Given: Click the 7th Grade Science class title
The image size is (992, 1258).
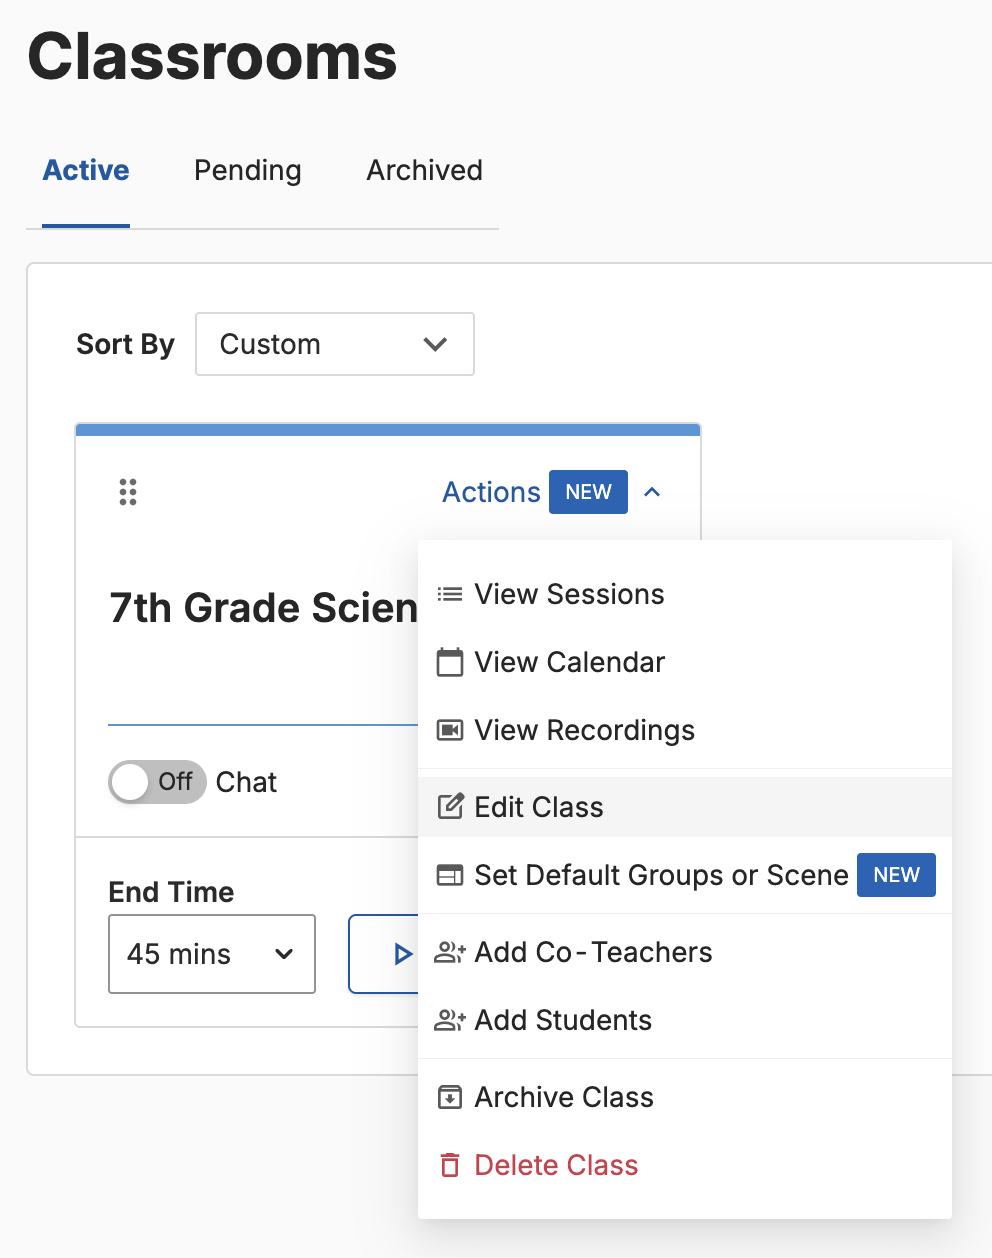Looking at the screenshot, I should [263, 608].
